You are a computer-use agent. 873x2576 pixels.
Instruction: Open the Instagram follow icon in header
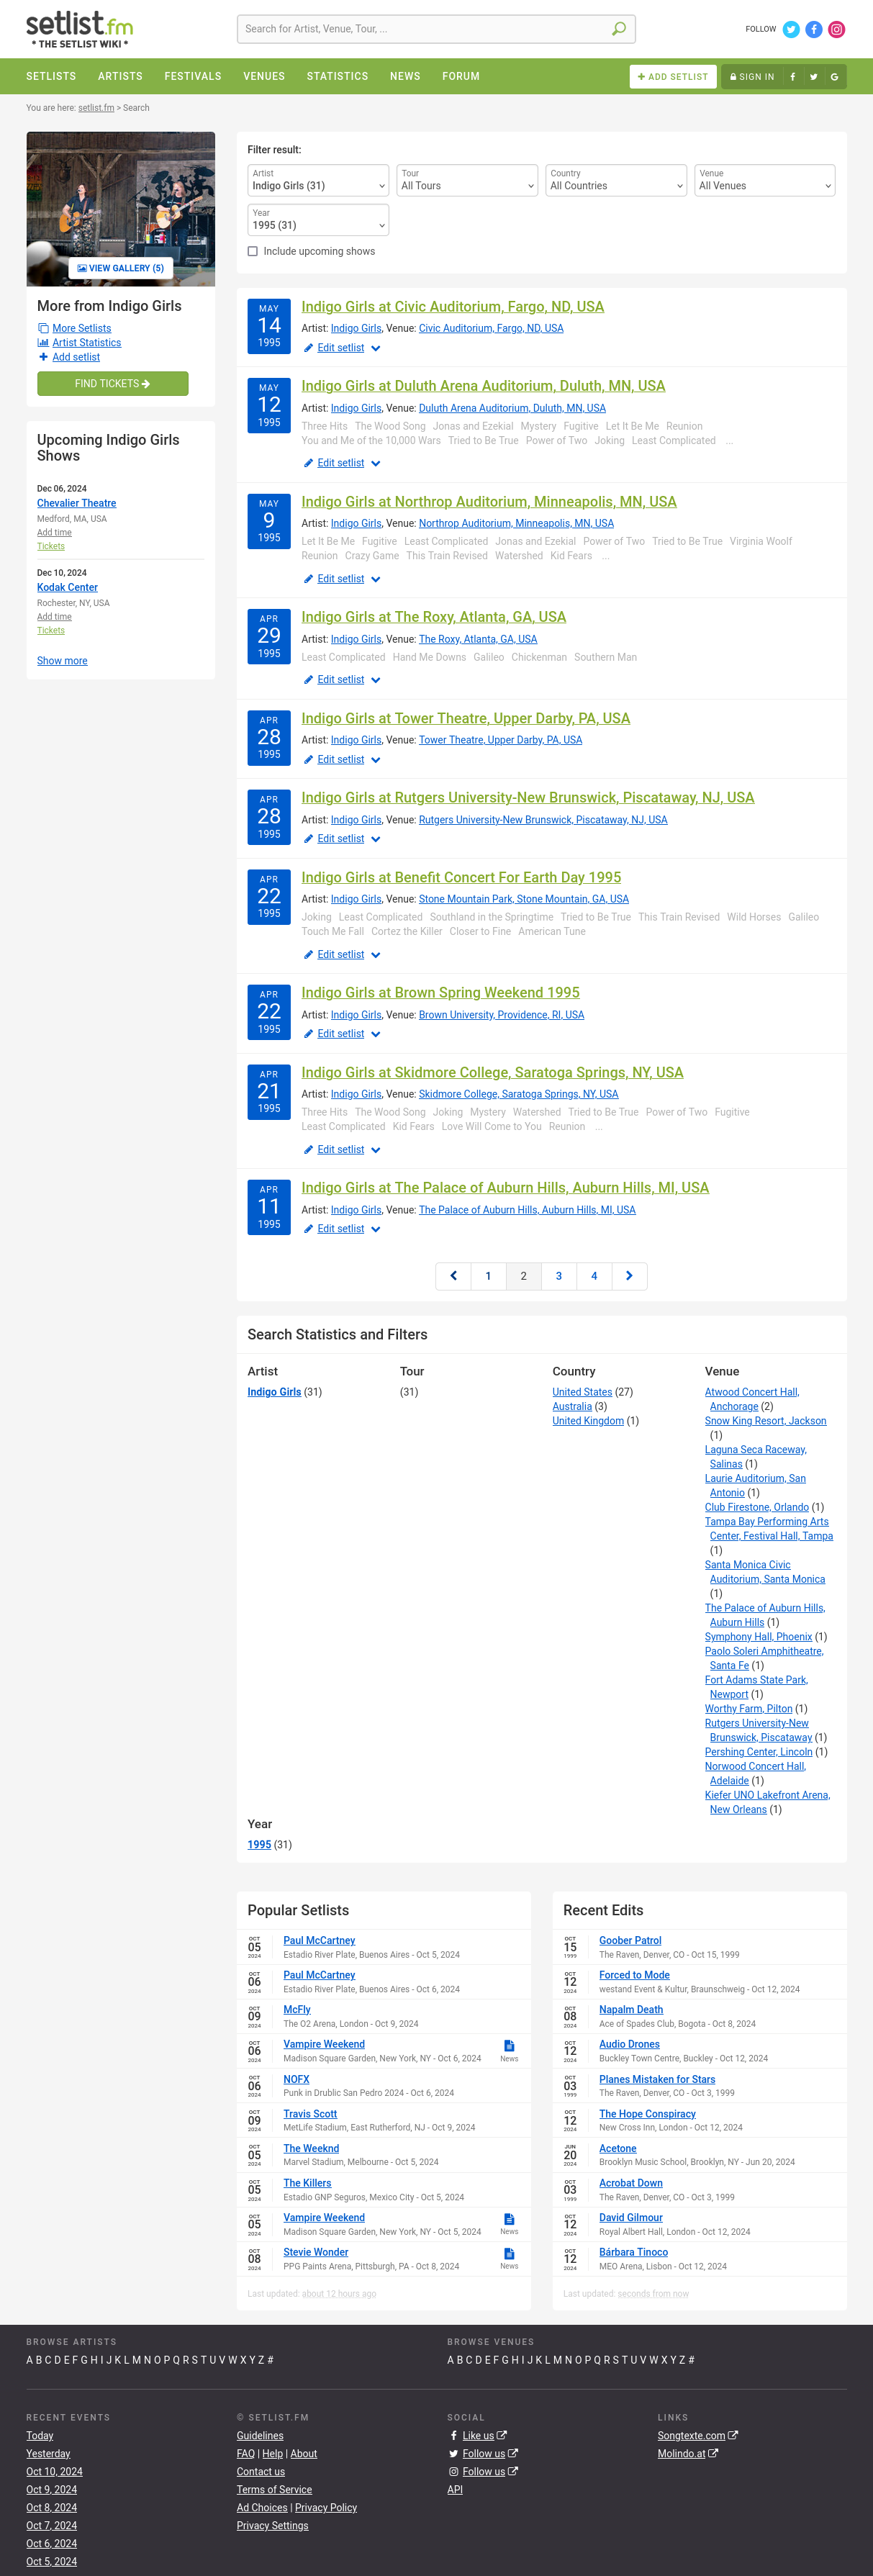[837, 29]
